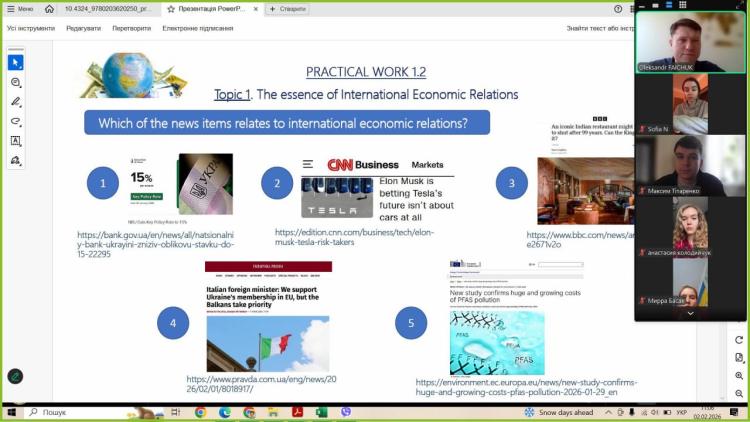Open Viber from taskbar
The height and width of the screenshot is (422, 750).
(346, 412)
